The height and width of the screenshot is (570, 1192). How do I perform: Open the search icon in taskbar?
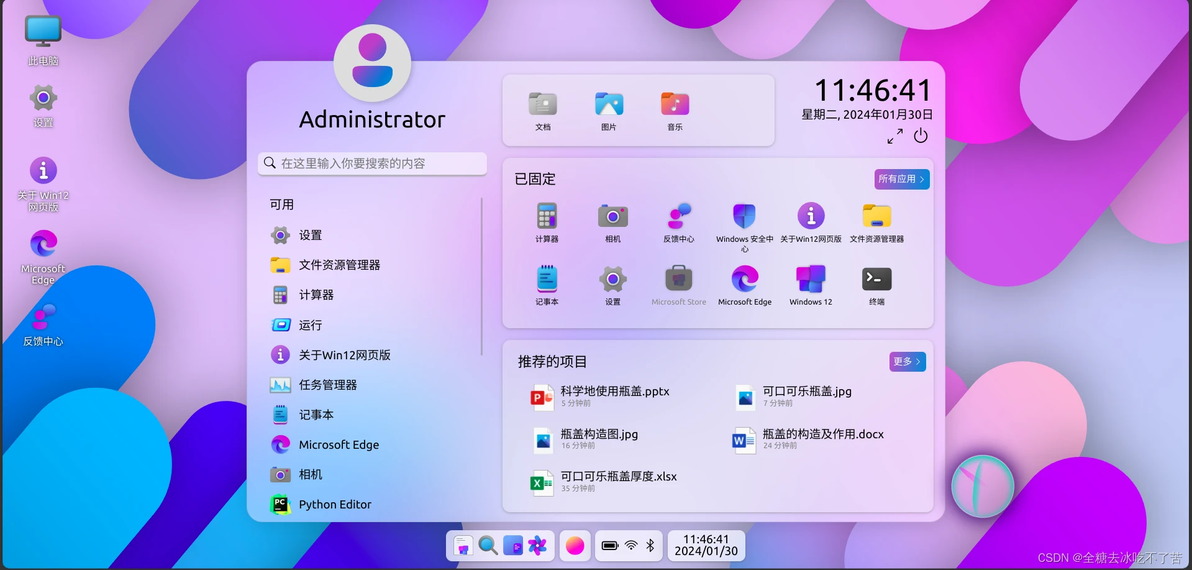(488, 546)
